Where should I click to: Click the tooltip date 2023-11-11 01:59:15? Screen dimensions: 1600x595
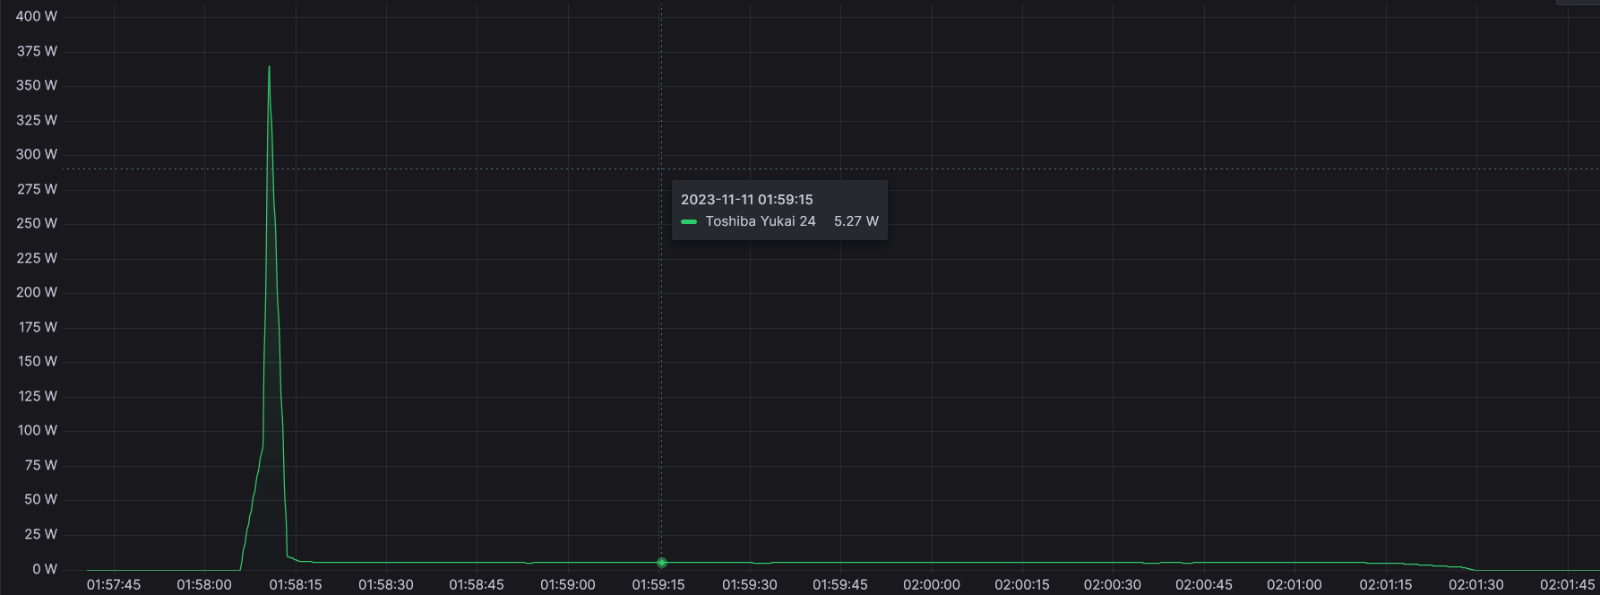pos(747,200)
